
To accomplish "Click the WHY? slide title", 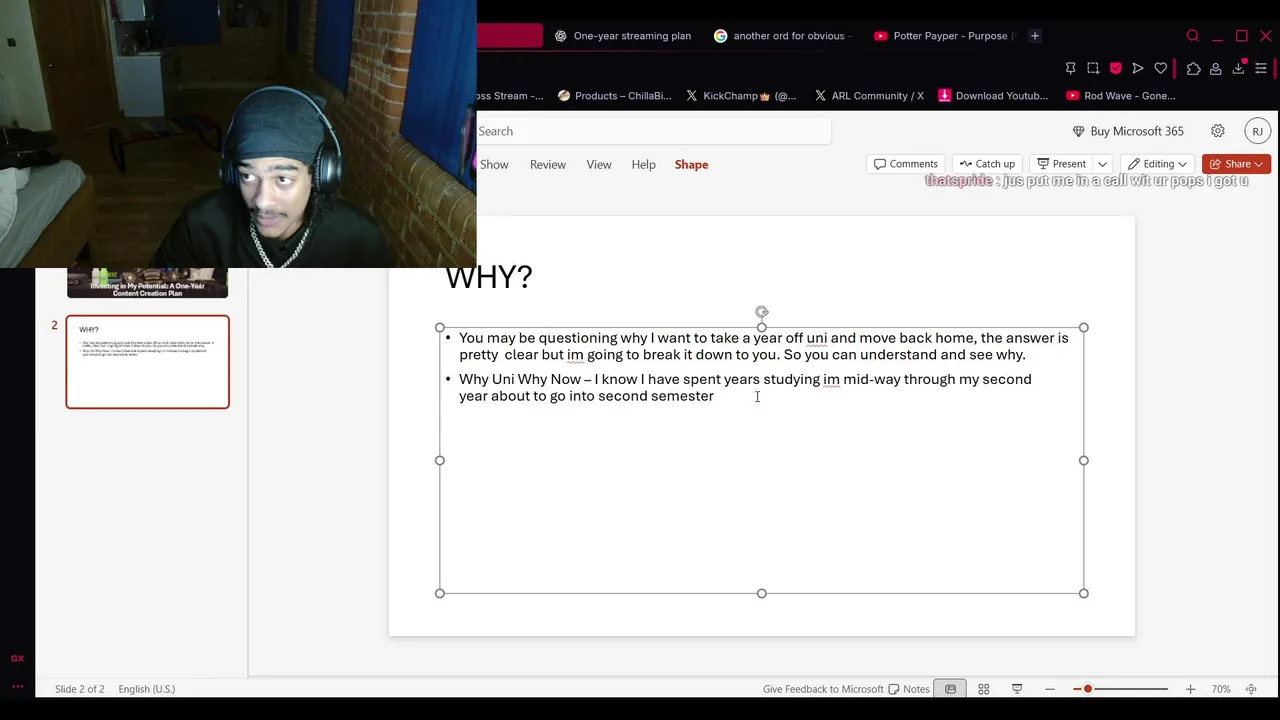I will [x=489, y=277].
